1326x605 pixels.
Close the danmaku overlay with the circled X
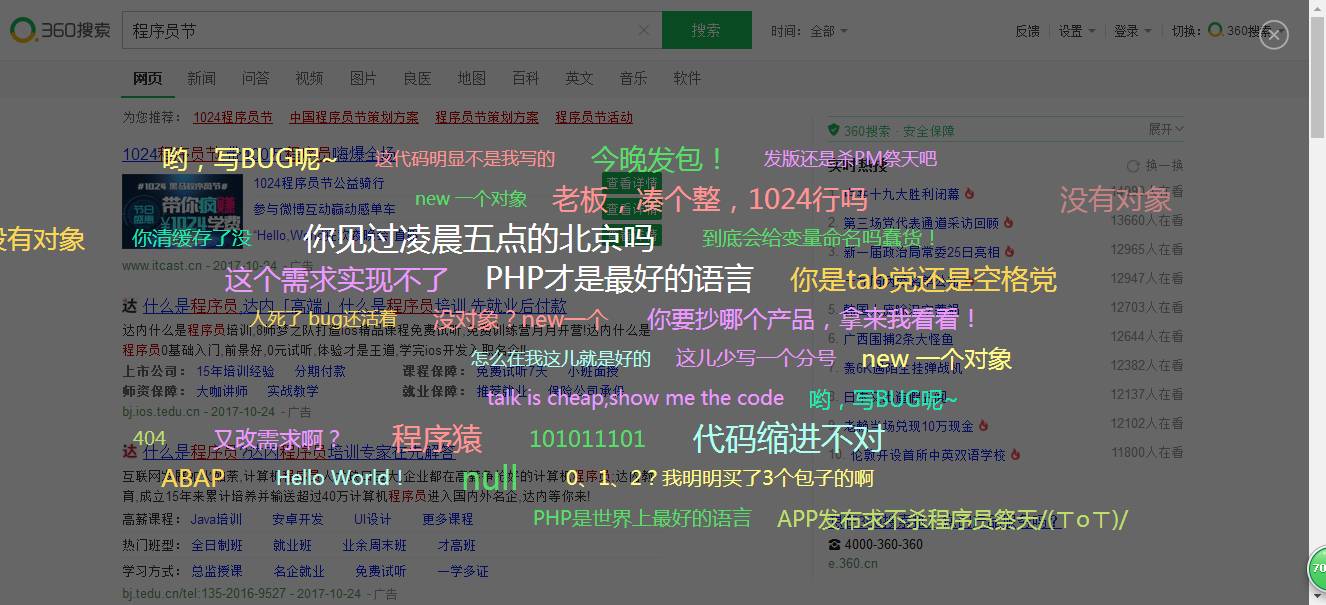coord(1273,35)
